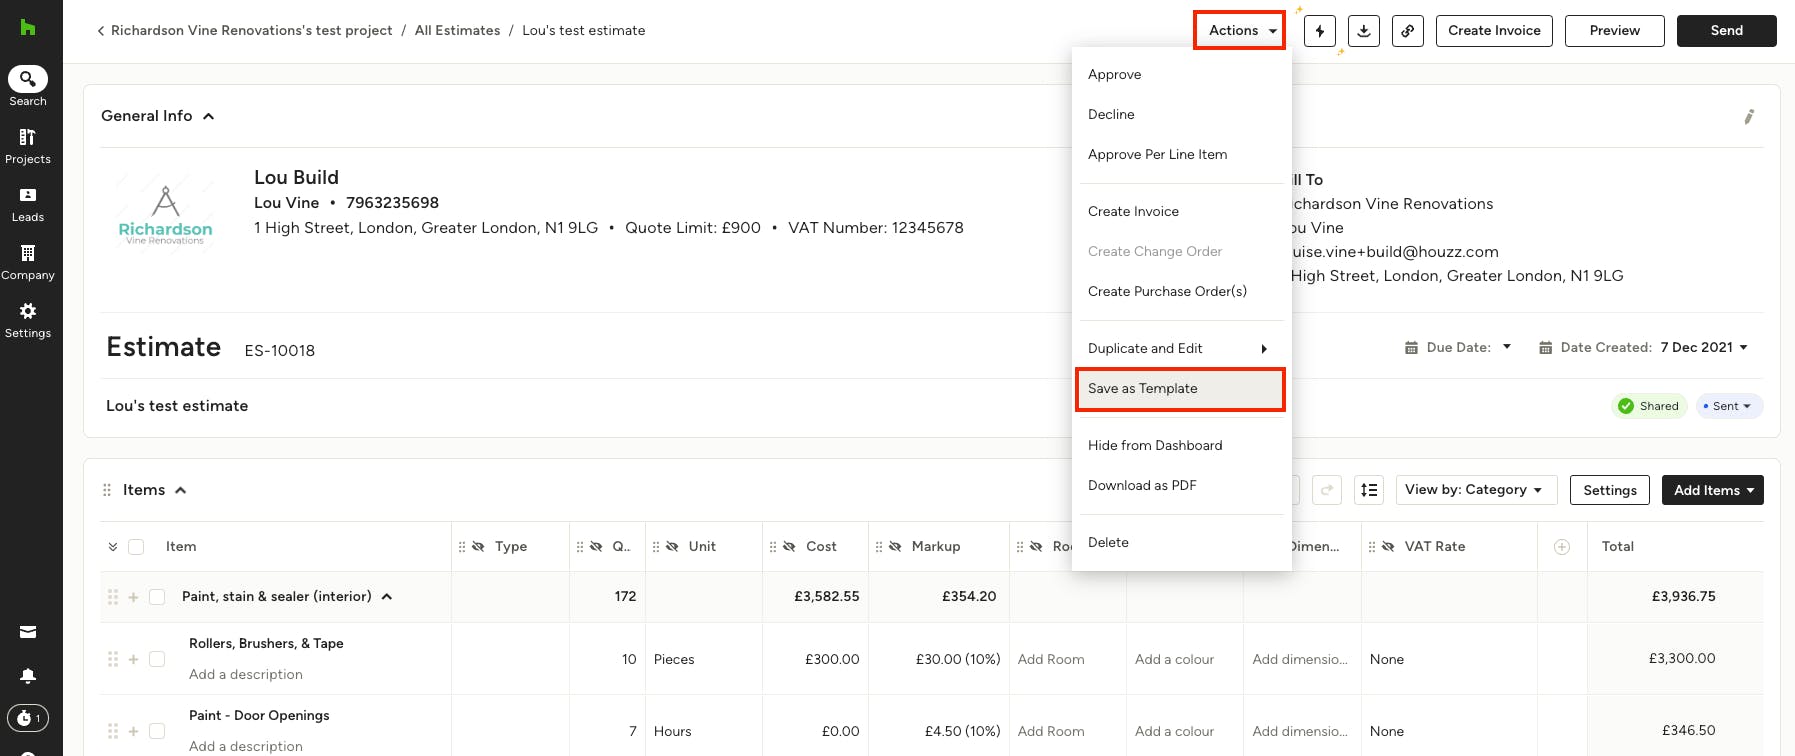1795x756 pixels.
Task: Open Search from the sidebar
Action: coord(28,86)
